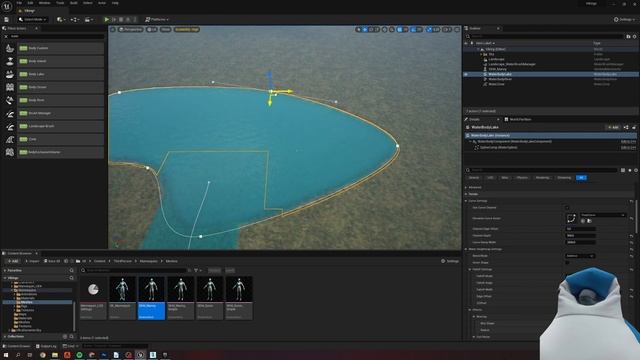Maximize or restore the viewport

pyautogui.click(x=457, y=29)
